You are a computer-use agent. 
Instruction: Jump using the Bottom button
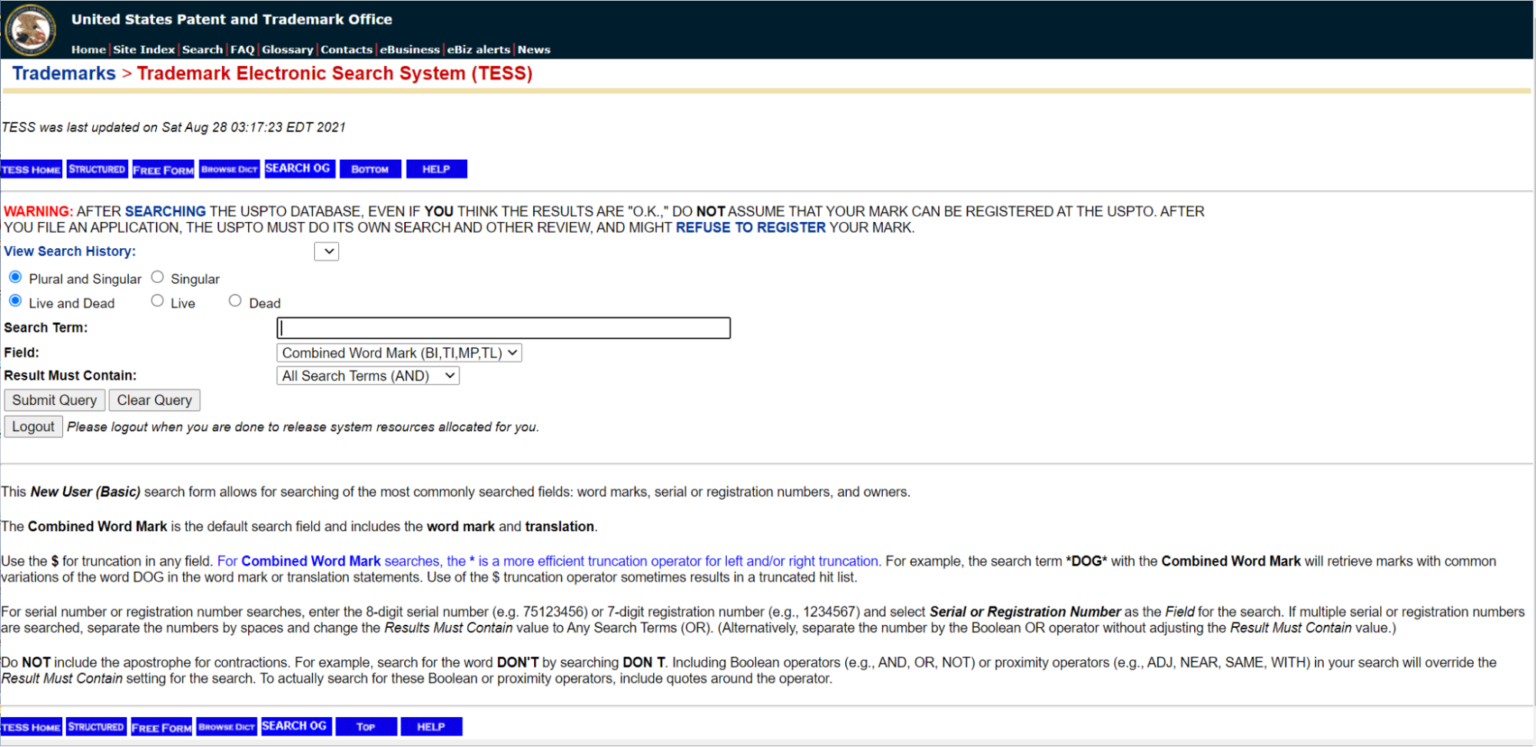coord(370,170)
